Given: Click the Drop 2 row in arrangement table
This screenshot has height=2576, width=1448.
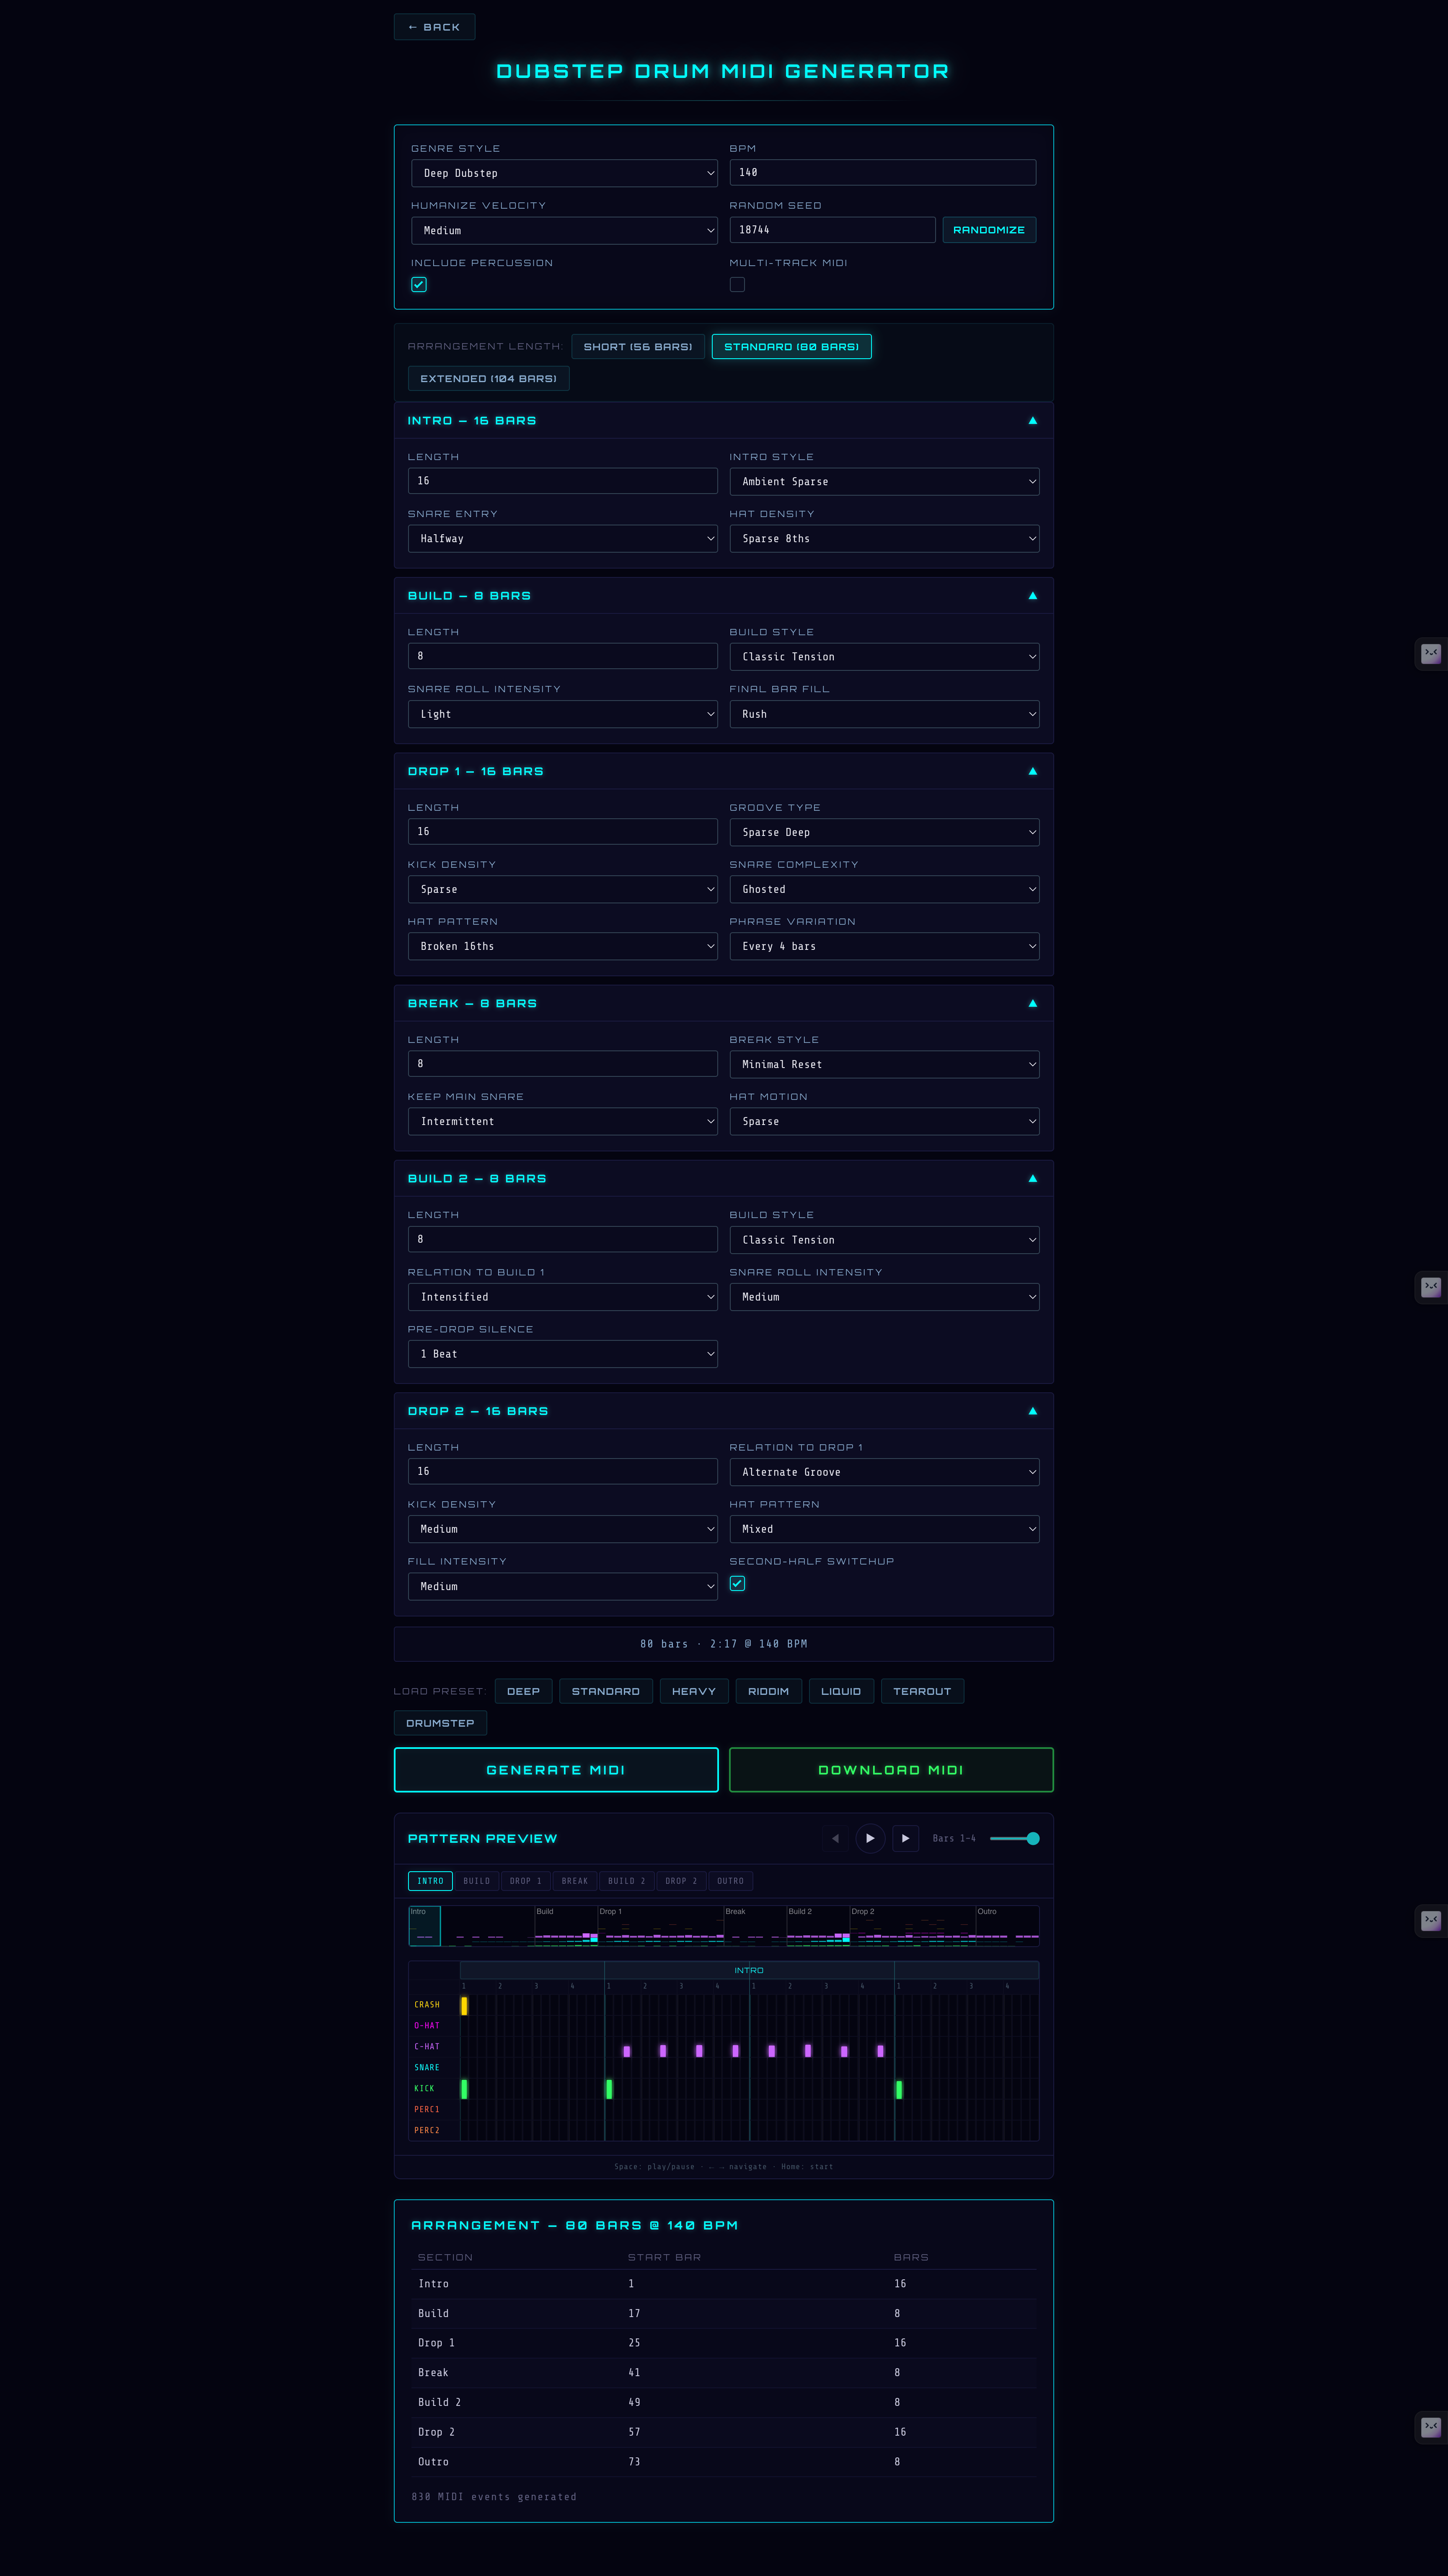Looking at the screenshot, I should pyautogui.click(x=724, y=2432).
